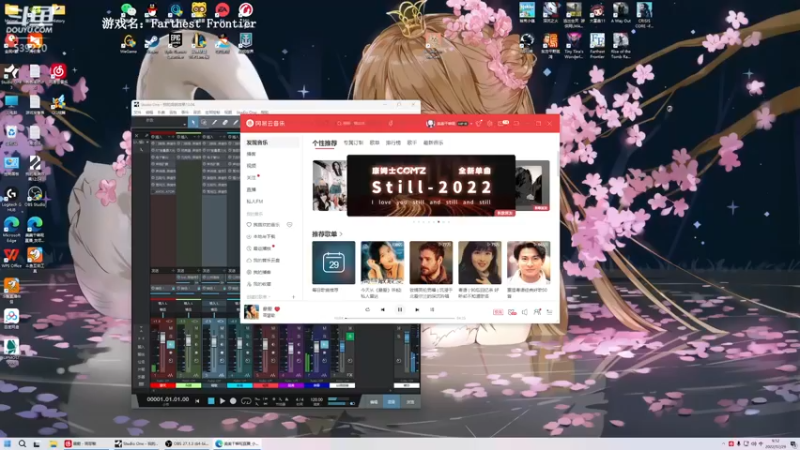800x450 pixels.
Task: Select the range tool in Studio One
Action: [x=204, y=122]
